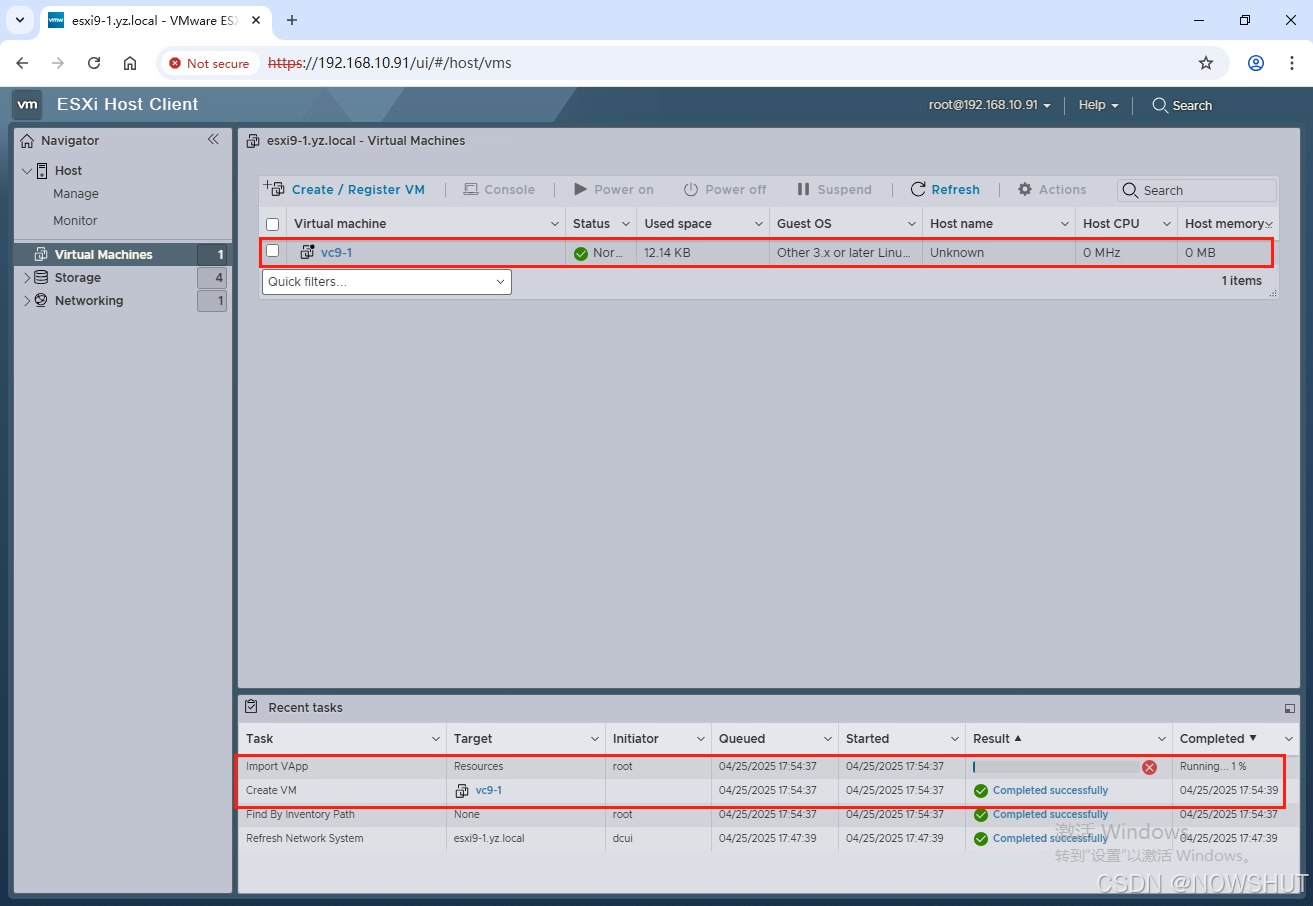Click the Refresh circular arrow icon
Image resolution: width=1313 pixels, height=906 pixels.
click(918, 189)
